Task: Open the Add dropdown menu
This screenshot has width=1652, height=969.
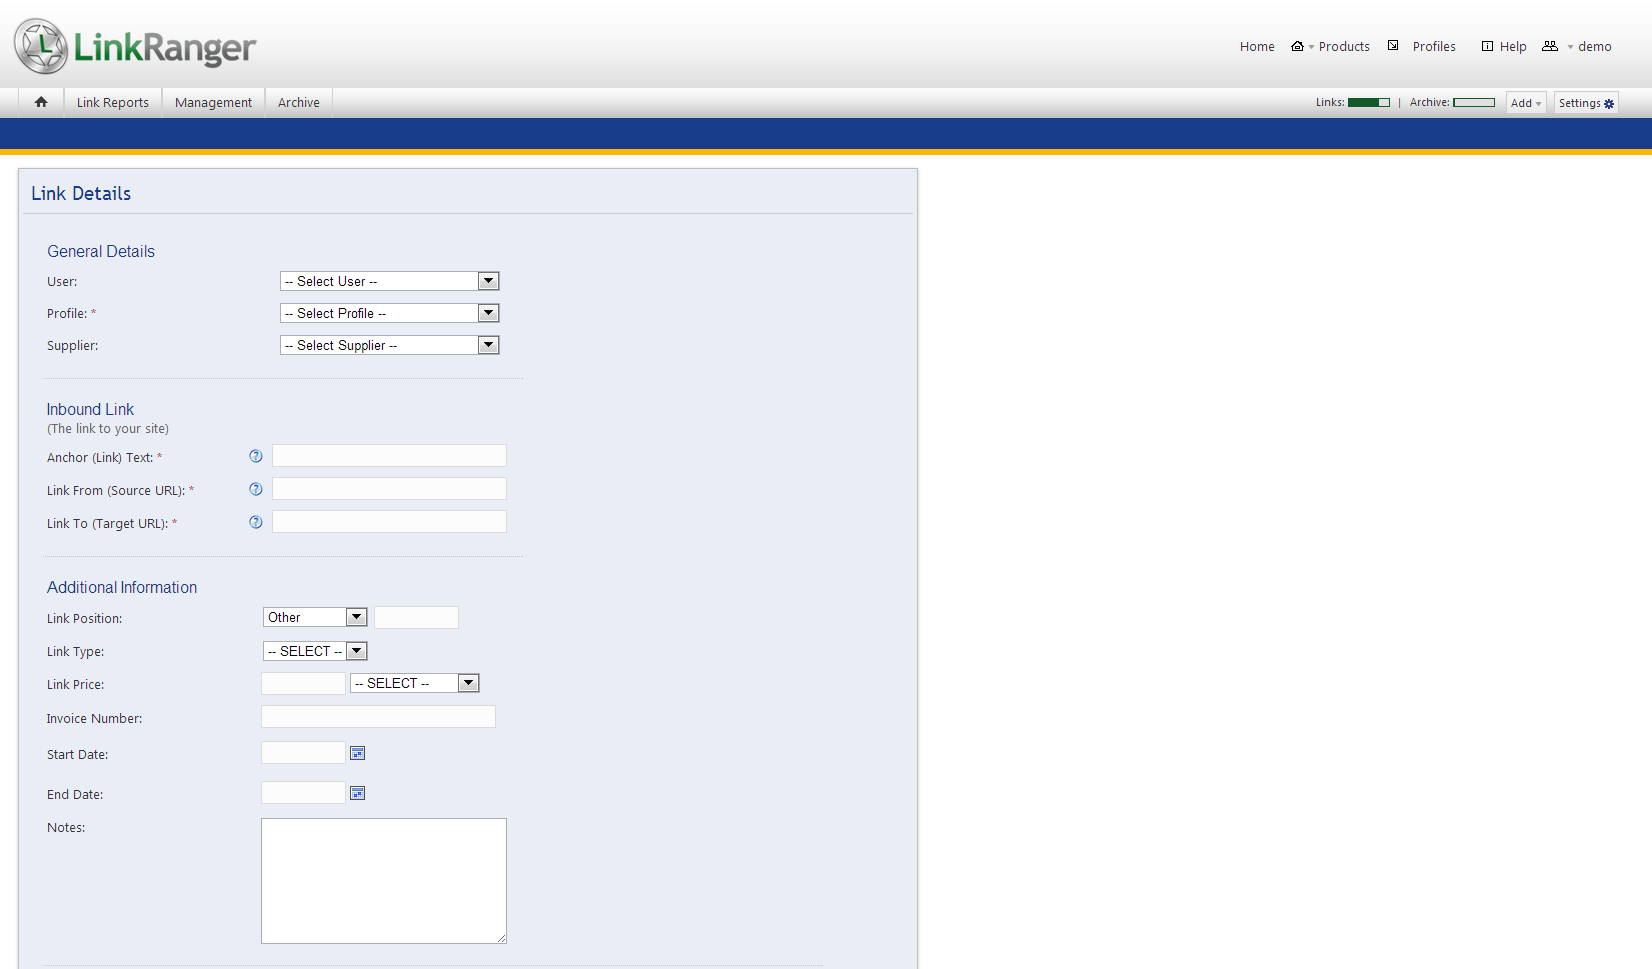Action: coord(1526,103)
